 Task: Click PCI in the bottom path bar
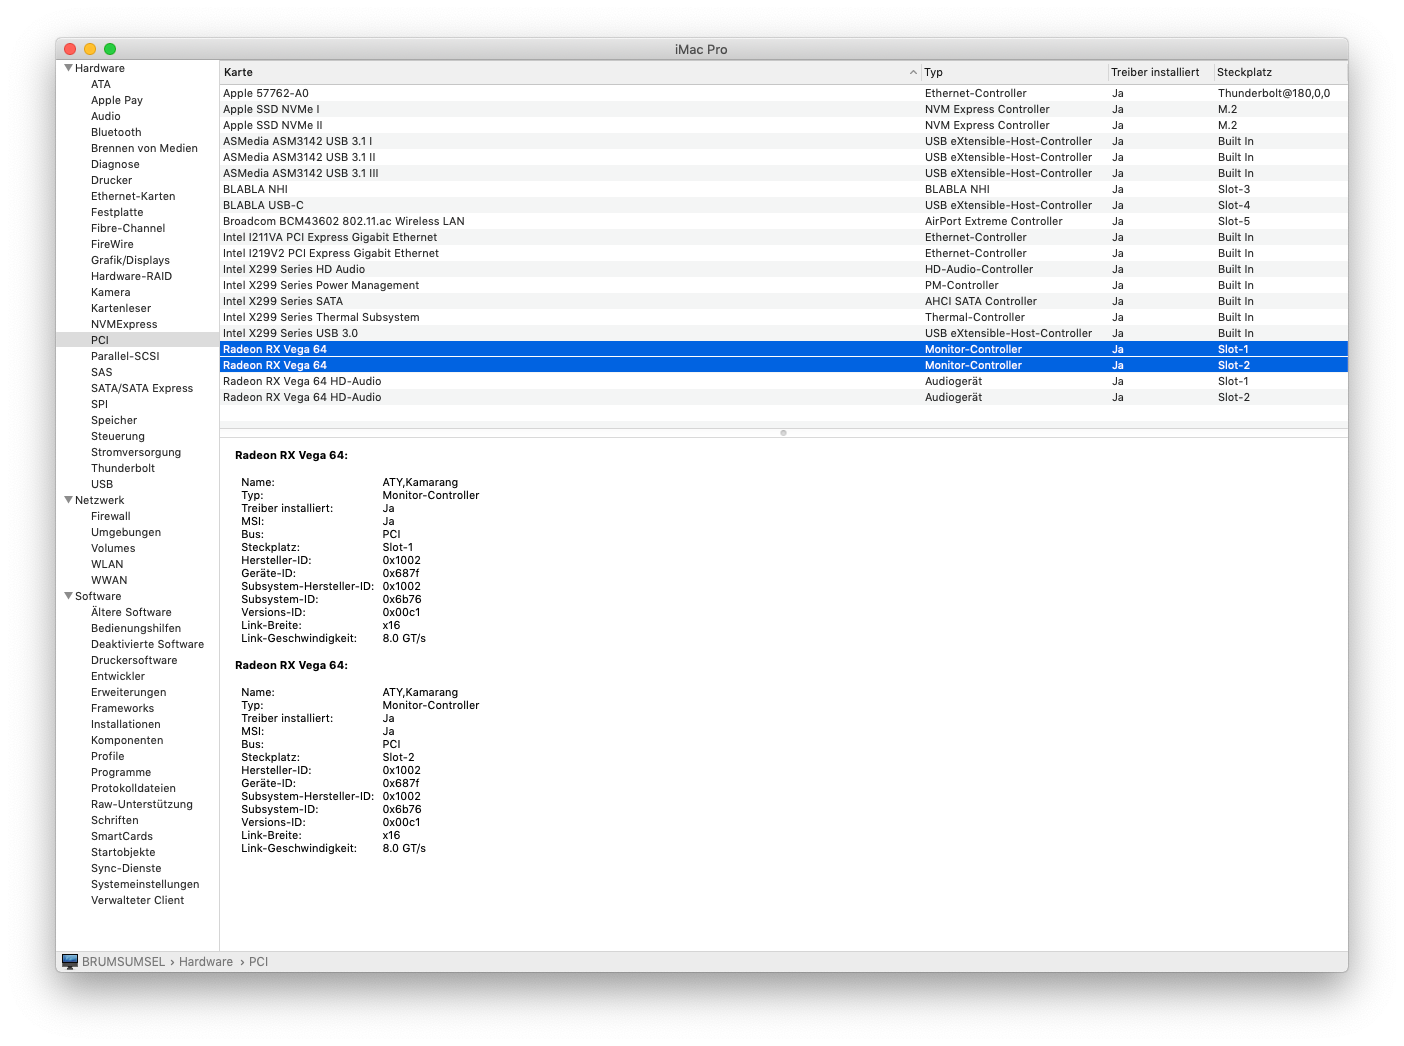[258, 962]
